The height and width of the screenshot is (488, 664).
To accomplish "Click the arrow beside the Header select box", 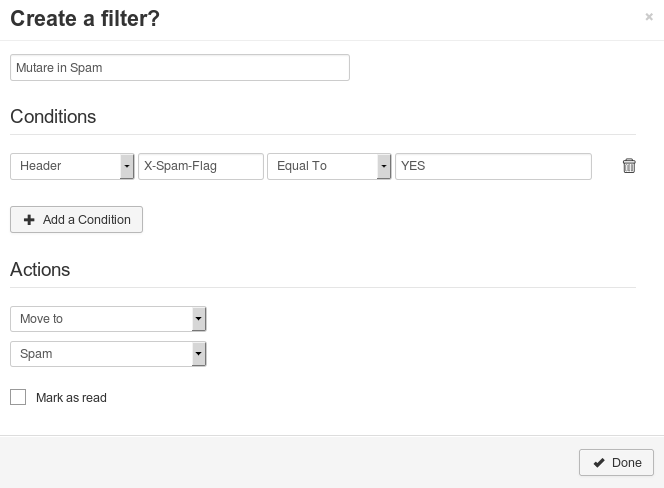I will (127, 166).
